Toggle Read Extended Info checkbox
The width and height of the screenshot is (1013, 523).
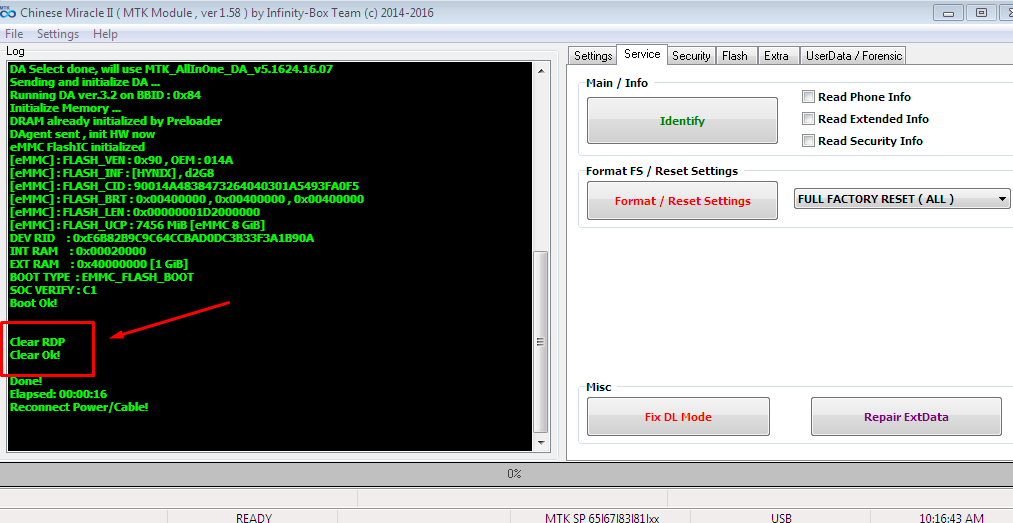[x=808, y=119]
